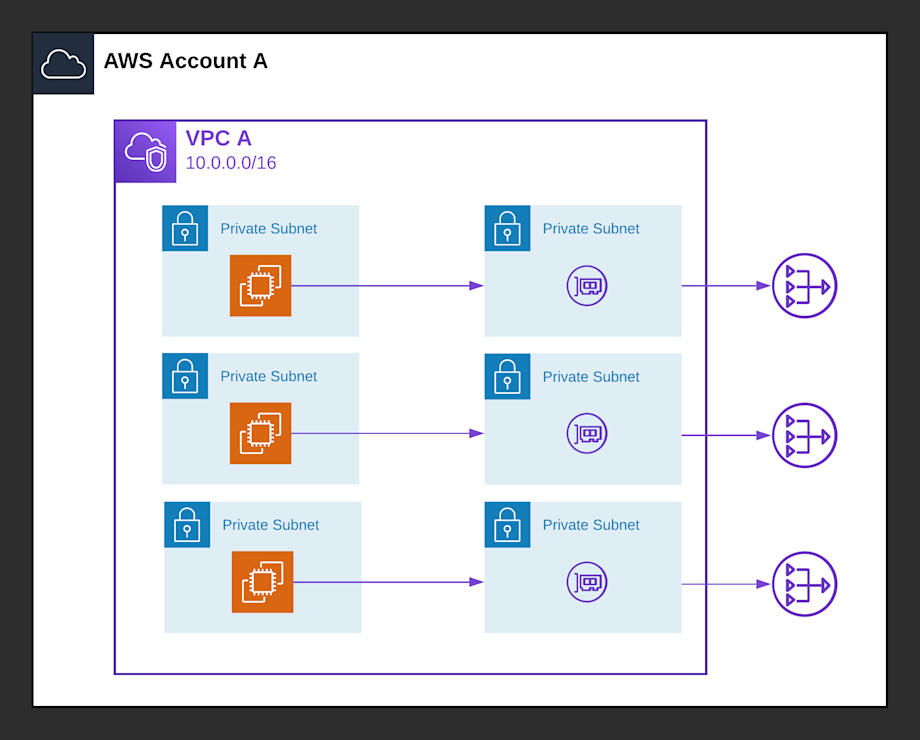Click the top NAT gateway icon outside VPC
Screen dimensions: 920x740
804,286
